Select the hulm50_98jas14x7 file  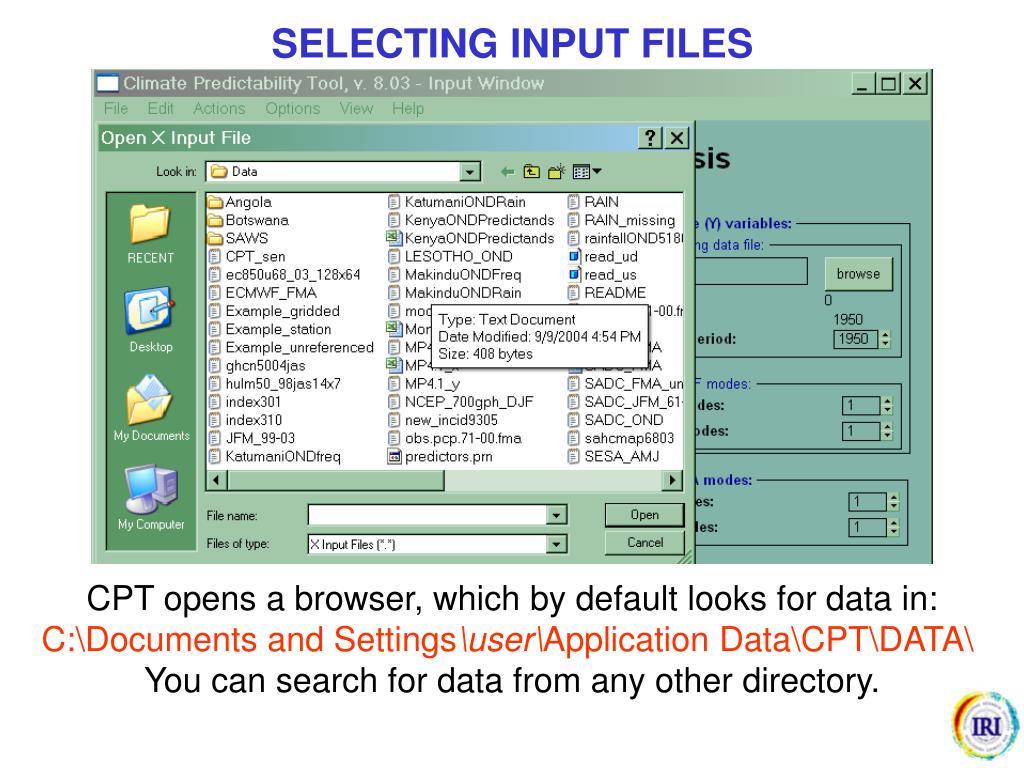[x=275, y=384]
